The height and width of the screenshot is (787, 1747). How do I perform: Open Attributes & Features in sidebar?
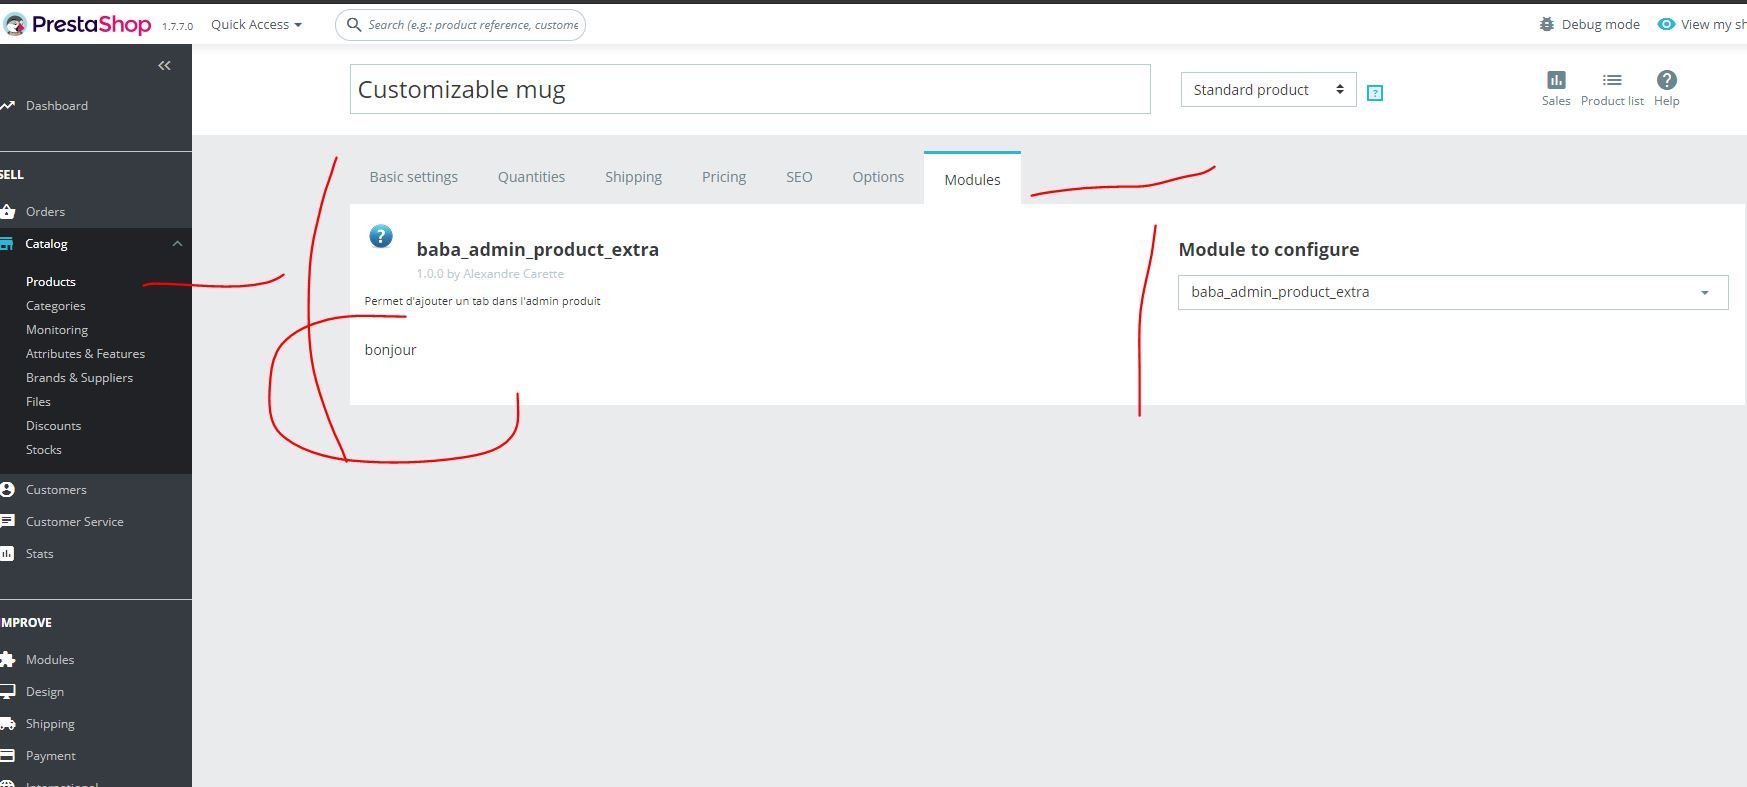click(x=85, y=354)
